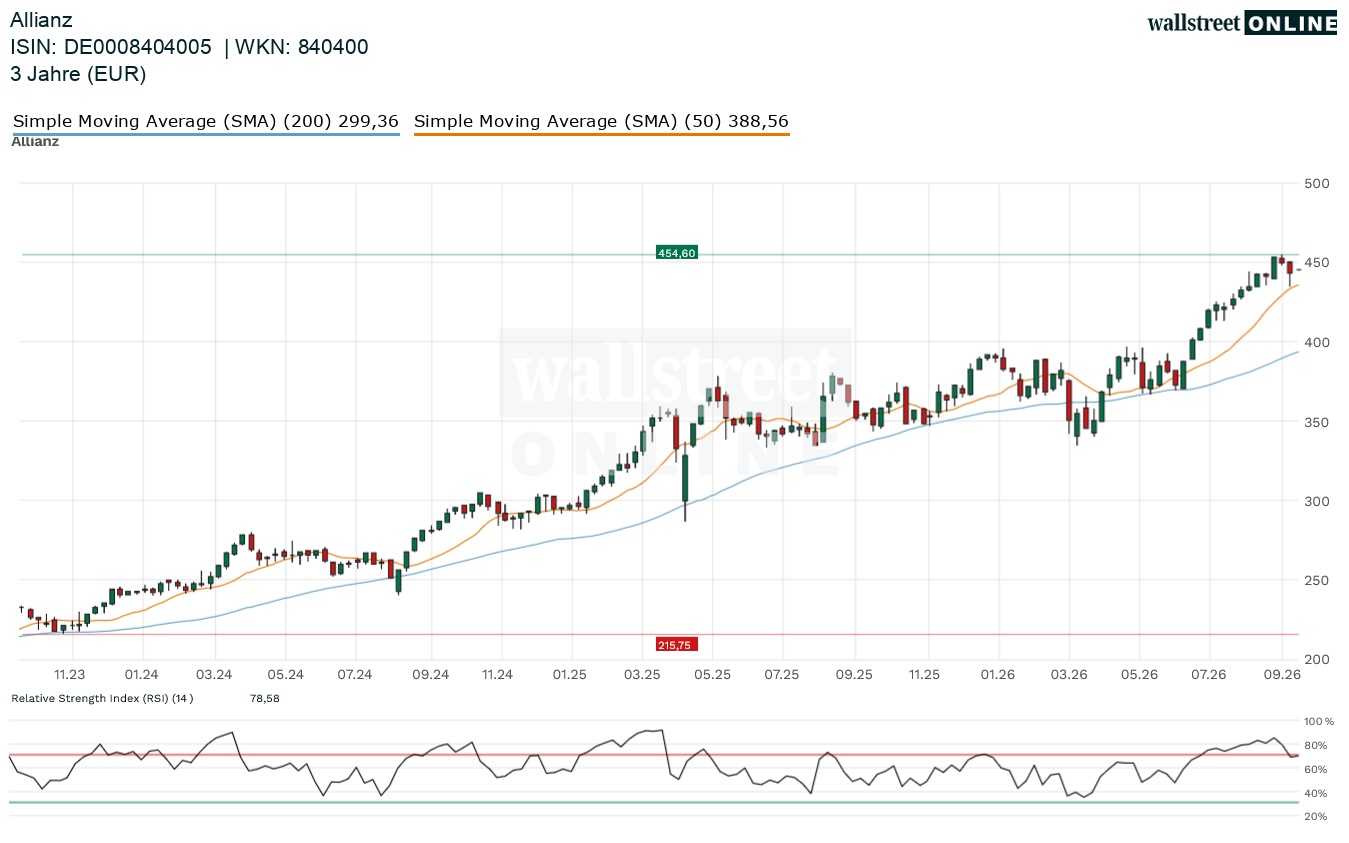Click the 500 price axis label

[1316, 183]
